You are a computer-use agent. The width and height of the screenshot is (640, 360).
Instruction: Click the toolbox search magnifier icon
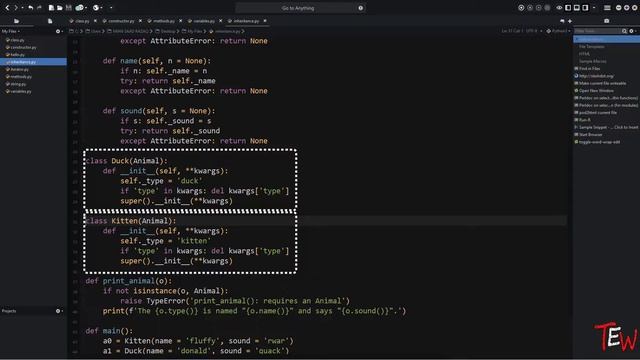point(624,31)
